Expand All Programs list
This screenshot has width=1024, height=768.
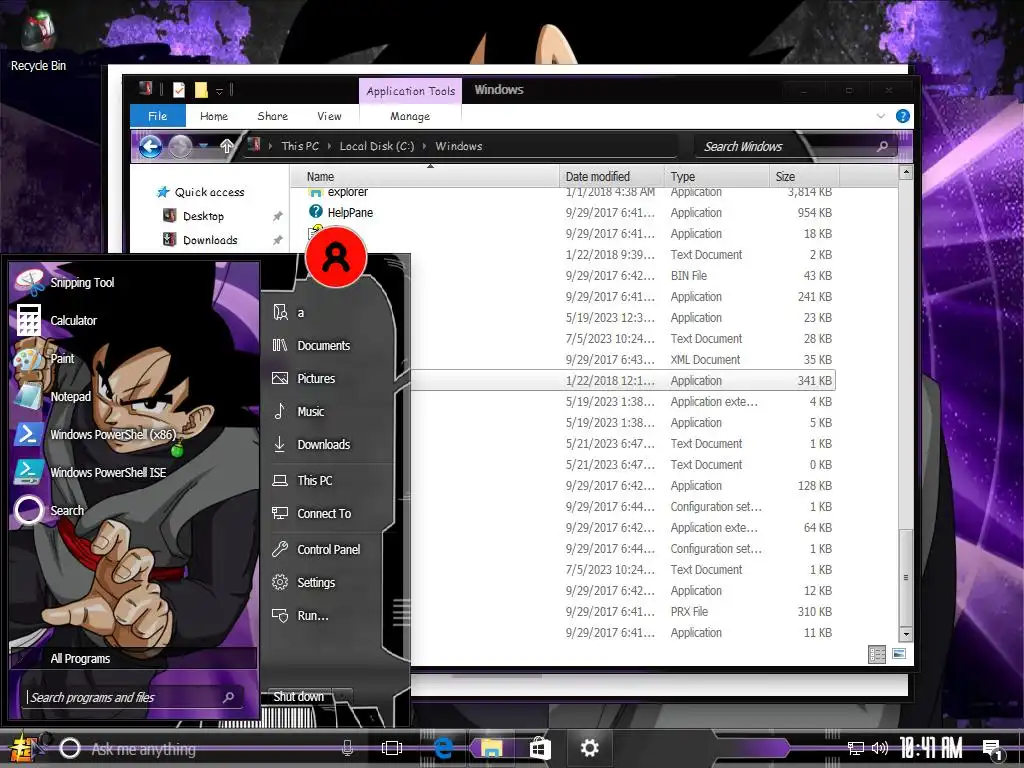133,658
